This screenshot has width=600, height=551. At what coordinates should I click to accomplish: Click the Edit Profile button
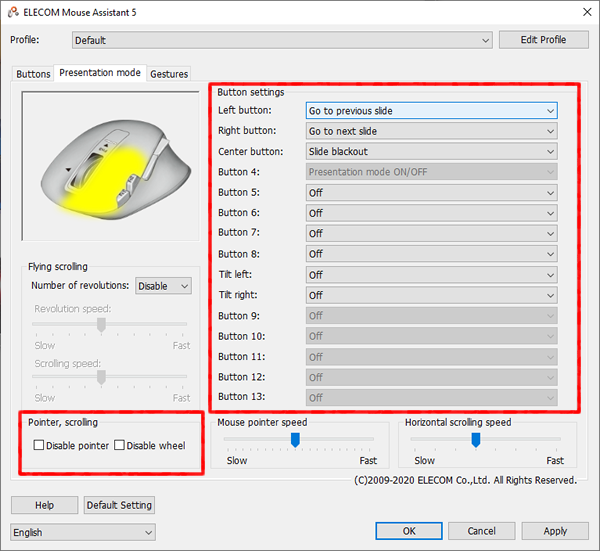(543, 40)
